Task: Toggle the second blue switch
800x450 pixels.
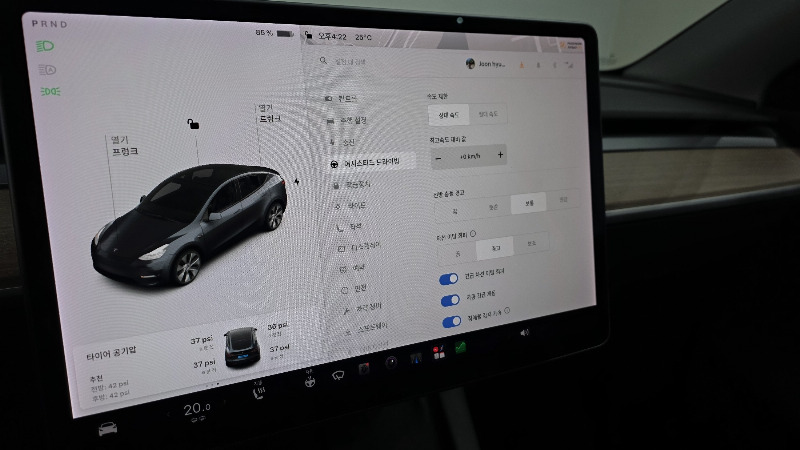Action: click(x=450, y=300)
